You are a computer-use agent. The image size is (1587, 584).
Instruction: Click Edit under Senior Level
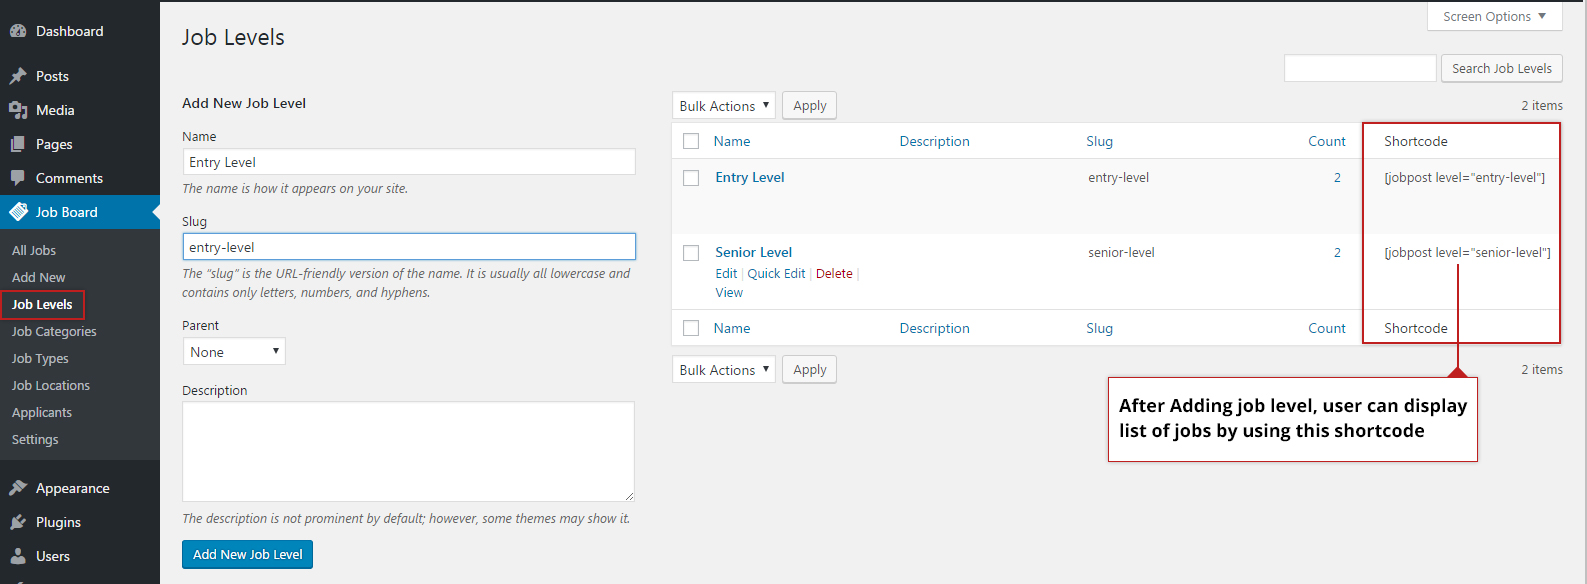click(726, 273)
